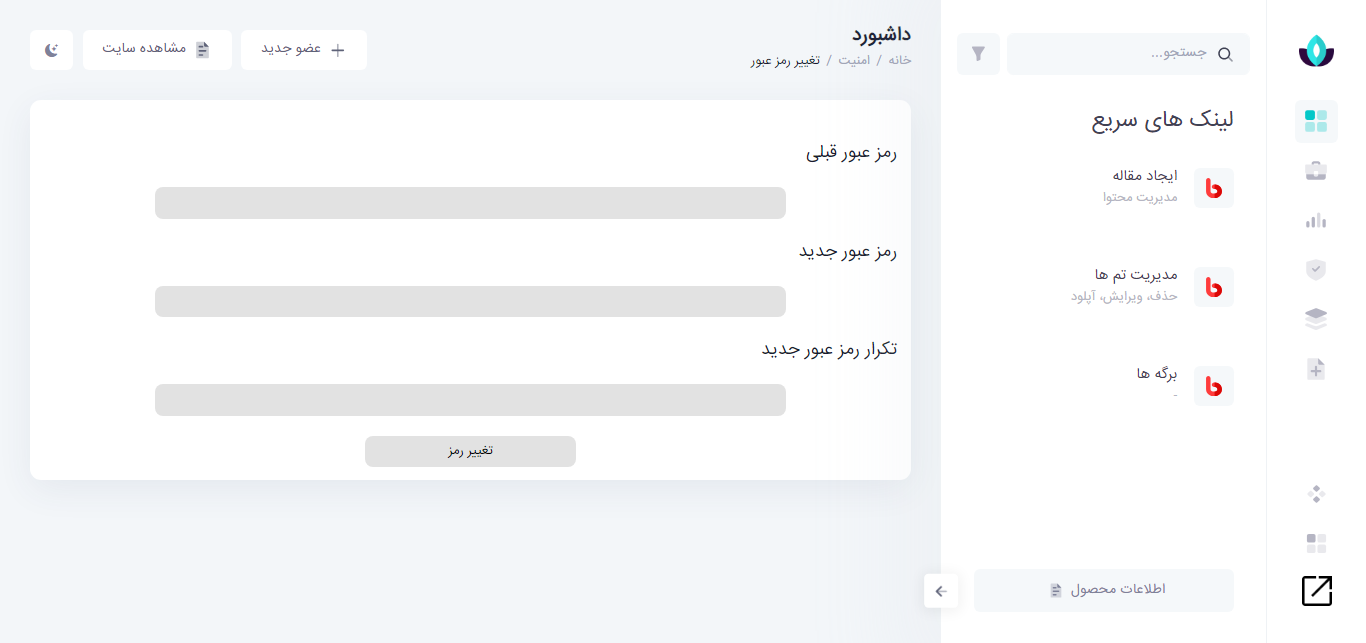Select the security shield icon in the sidebar
1366x643 pixels.
pos(1316,269)
